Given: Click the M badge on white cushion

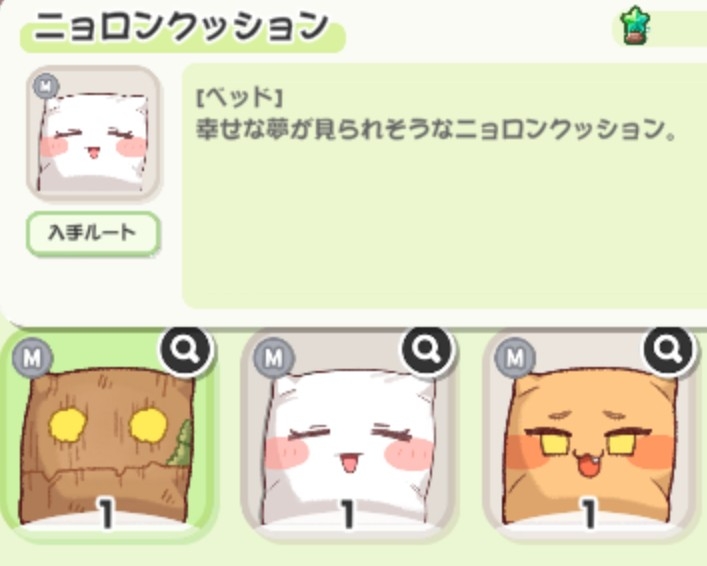Looking at the screenshot, I should point(274,358).
